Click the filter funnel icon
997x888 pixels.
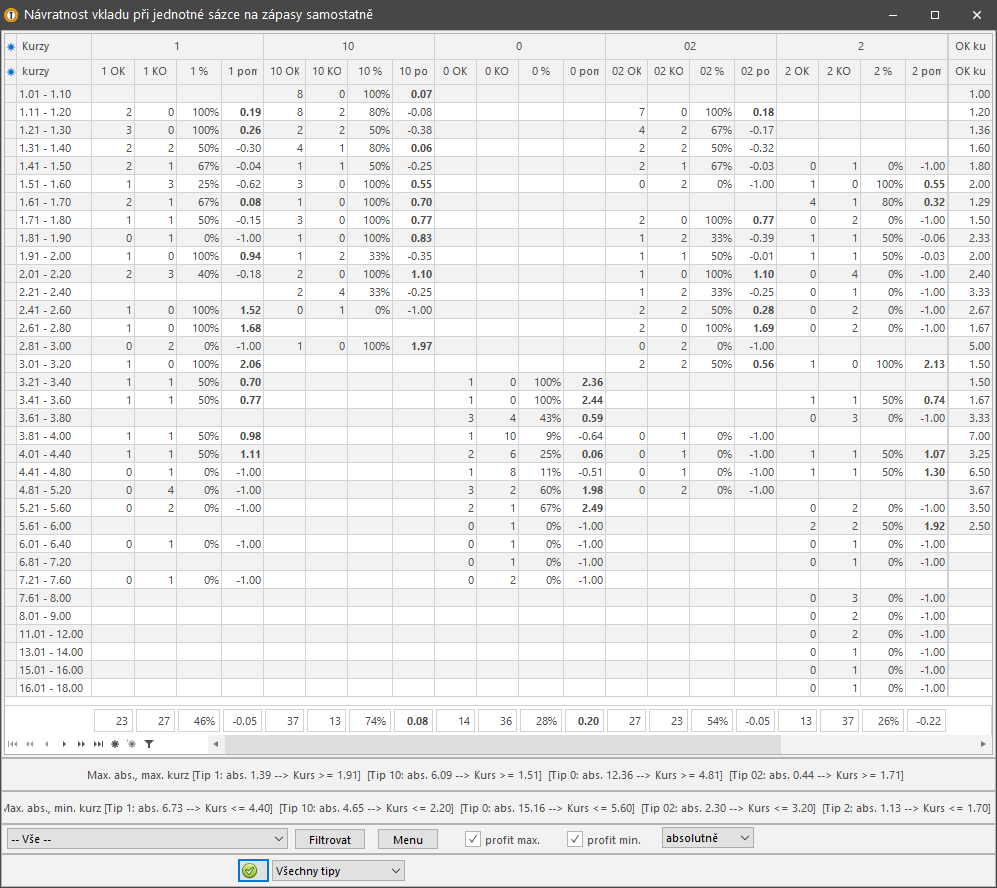point(149,744)
